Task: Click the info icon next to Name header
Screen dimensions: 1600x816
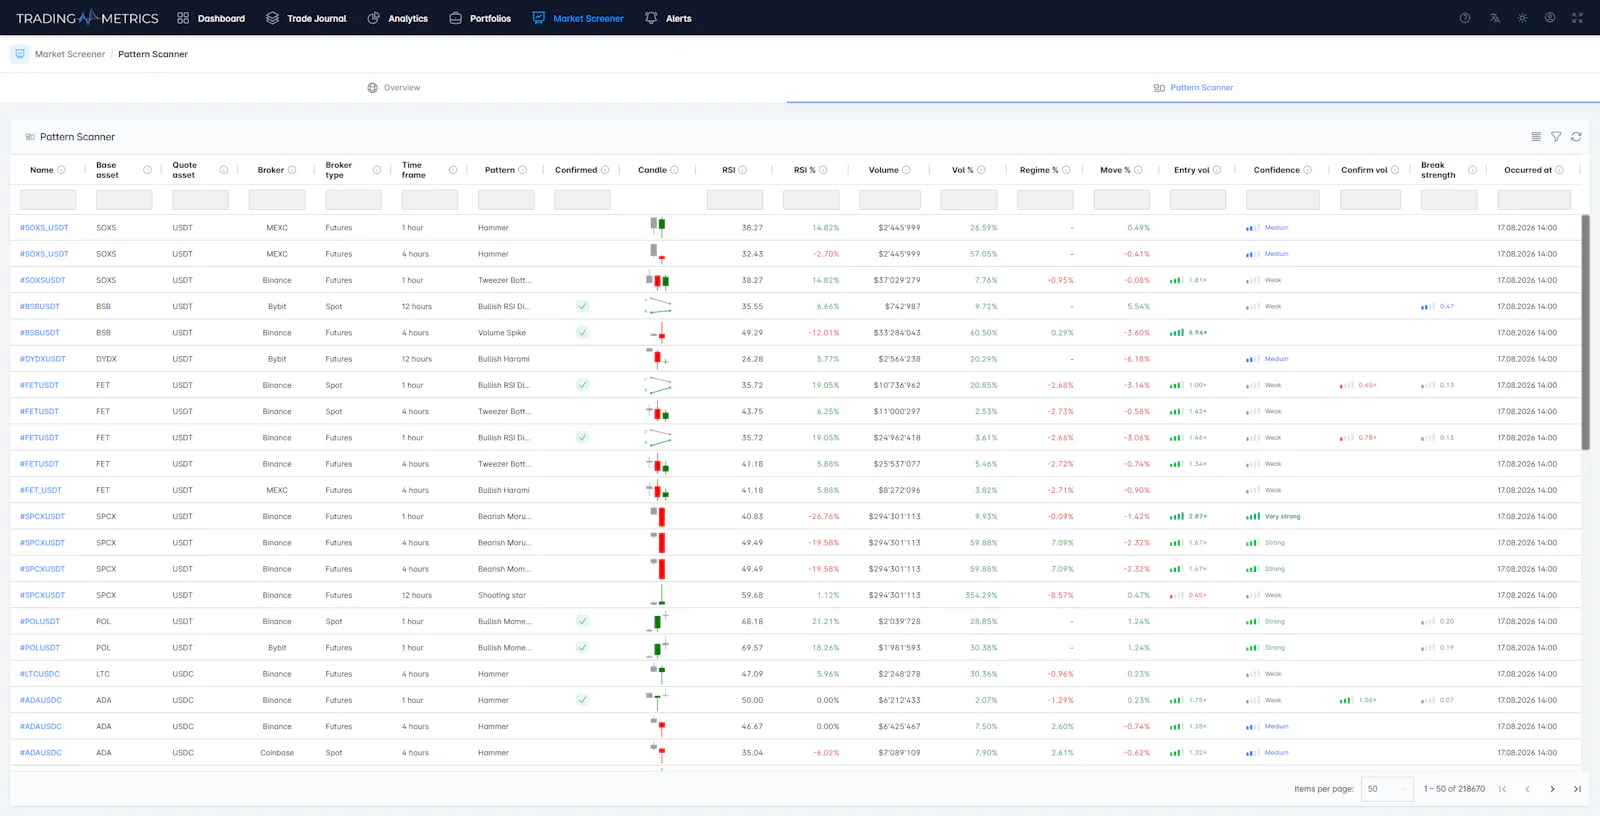Action: [x=61, y=170]
